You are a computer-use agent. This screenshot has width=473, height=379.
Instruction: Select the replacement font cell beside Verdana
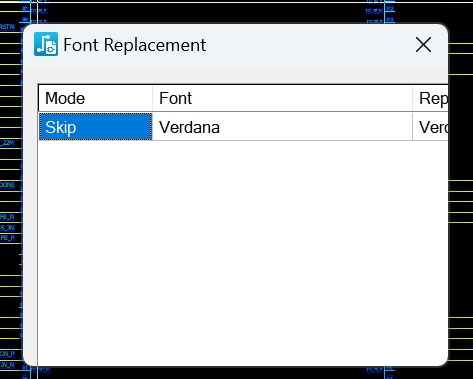tap(430, 127)
